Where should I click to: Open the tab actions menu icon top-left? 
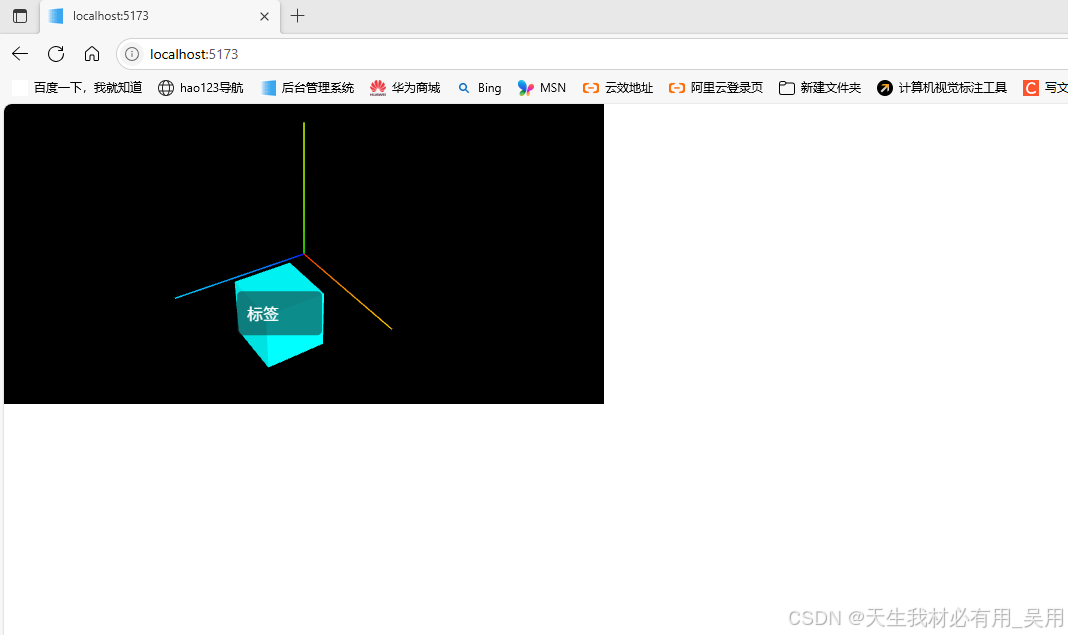19,16
